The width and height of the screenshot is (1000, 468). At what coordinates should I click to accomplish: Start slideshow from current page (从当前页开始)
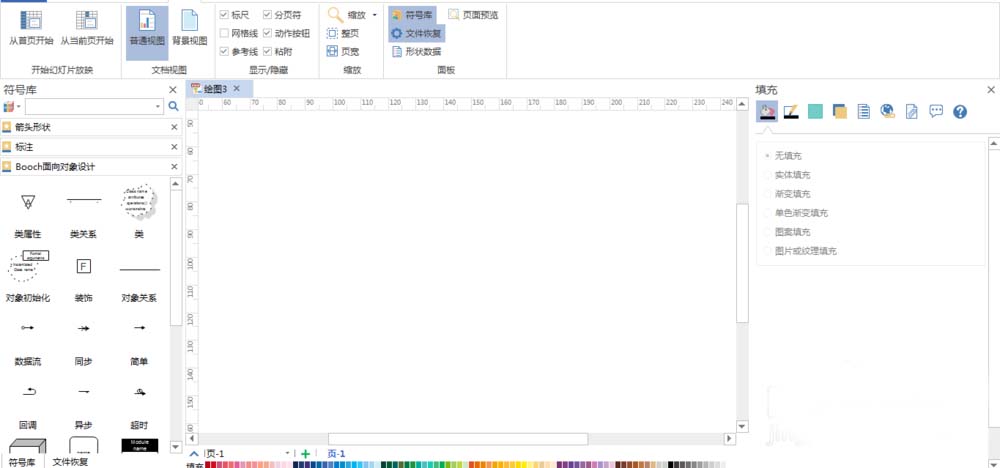tap(87, 27)
